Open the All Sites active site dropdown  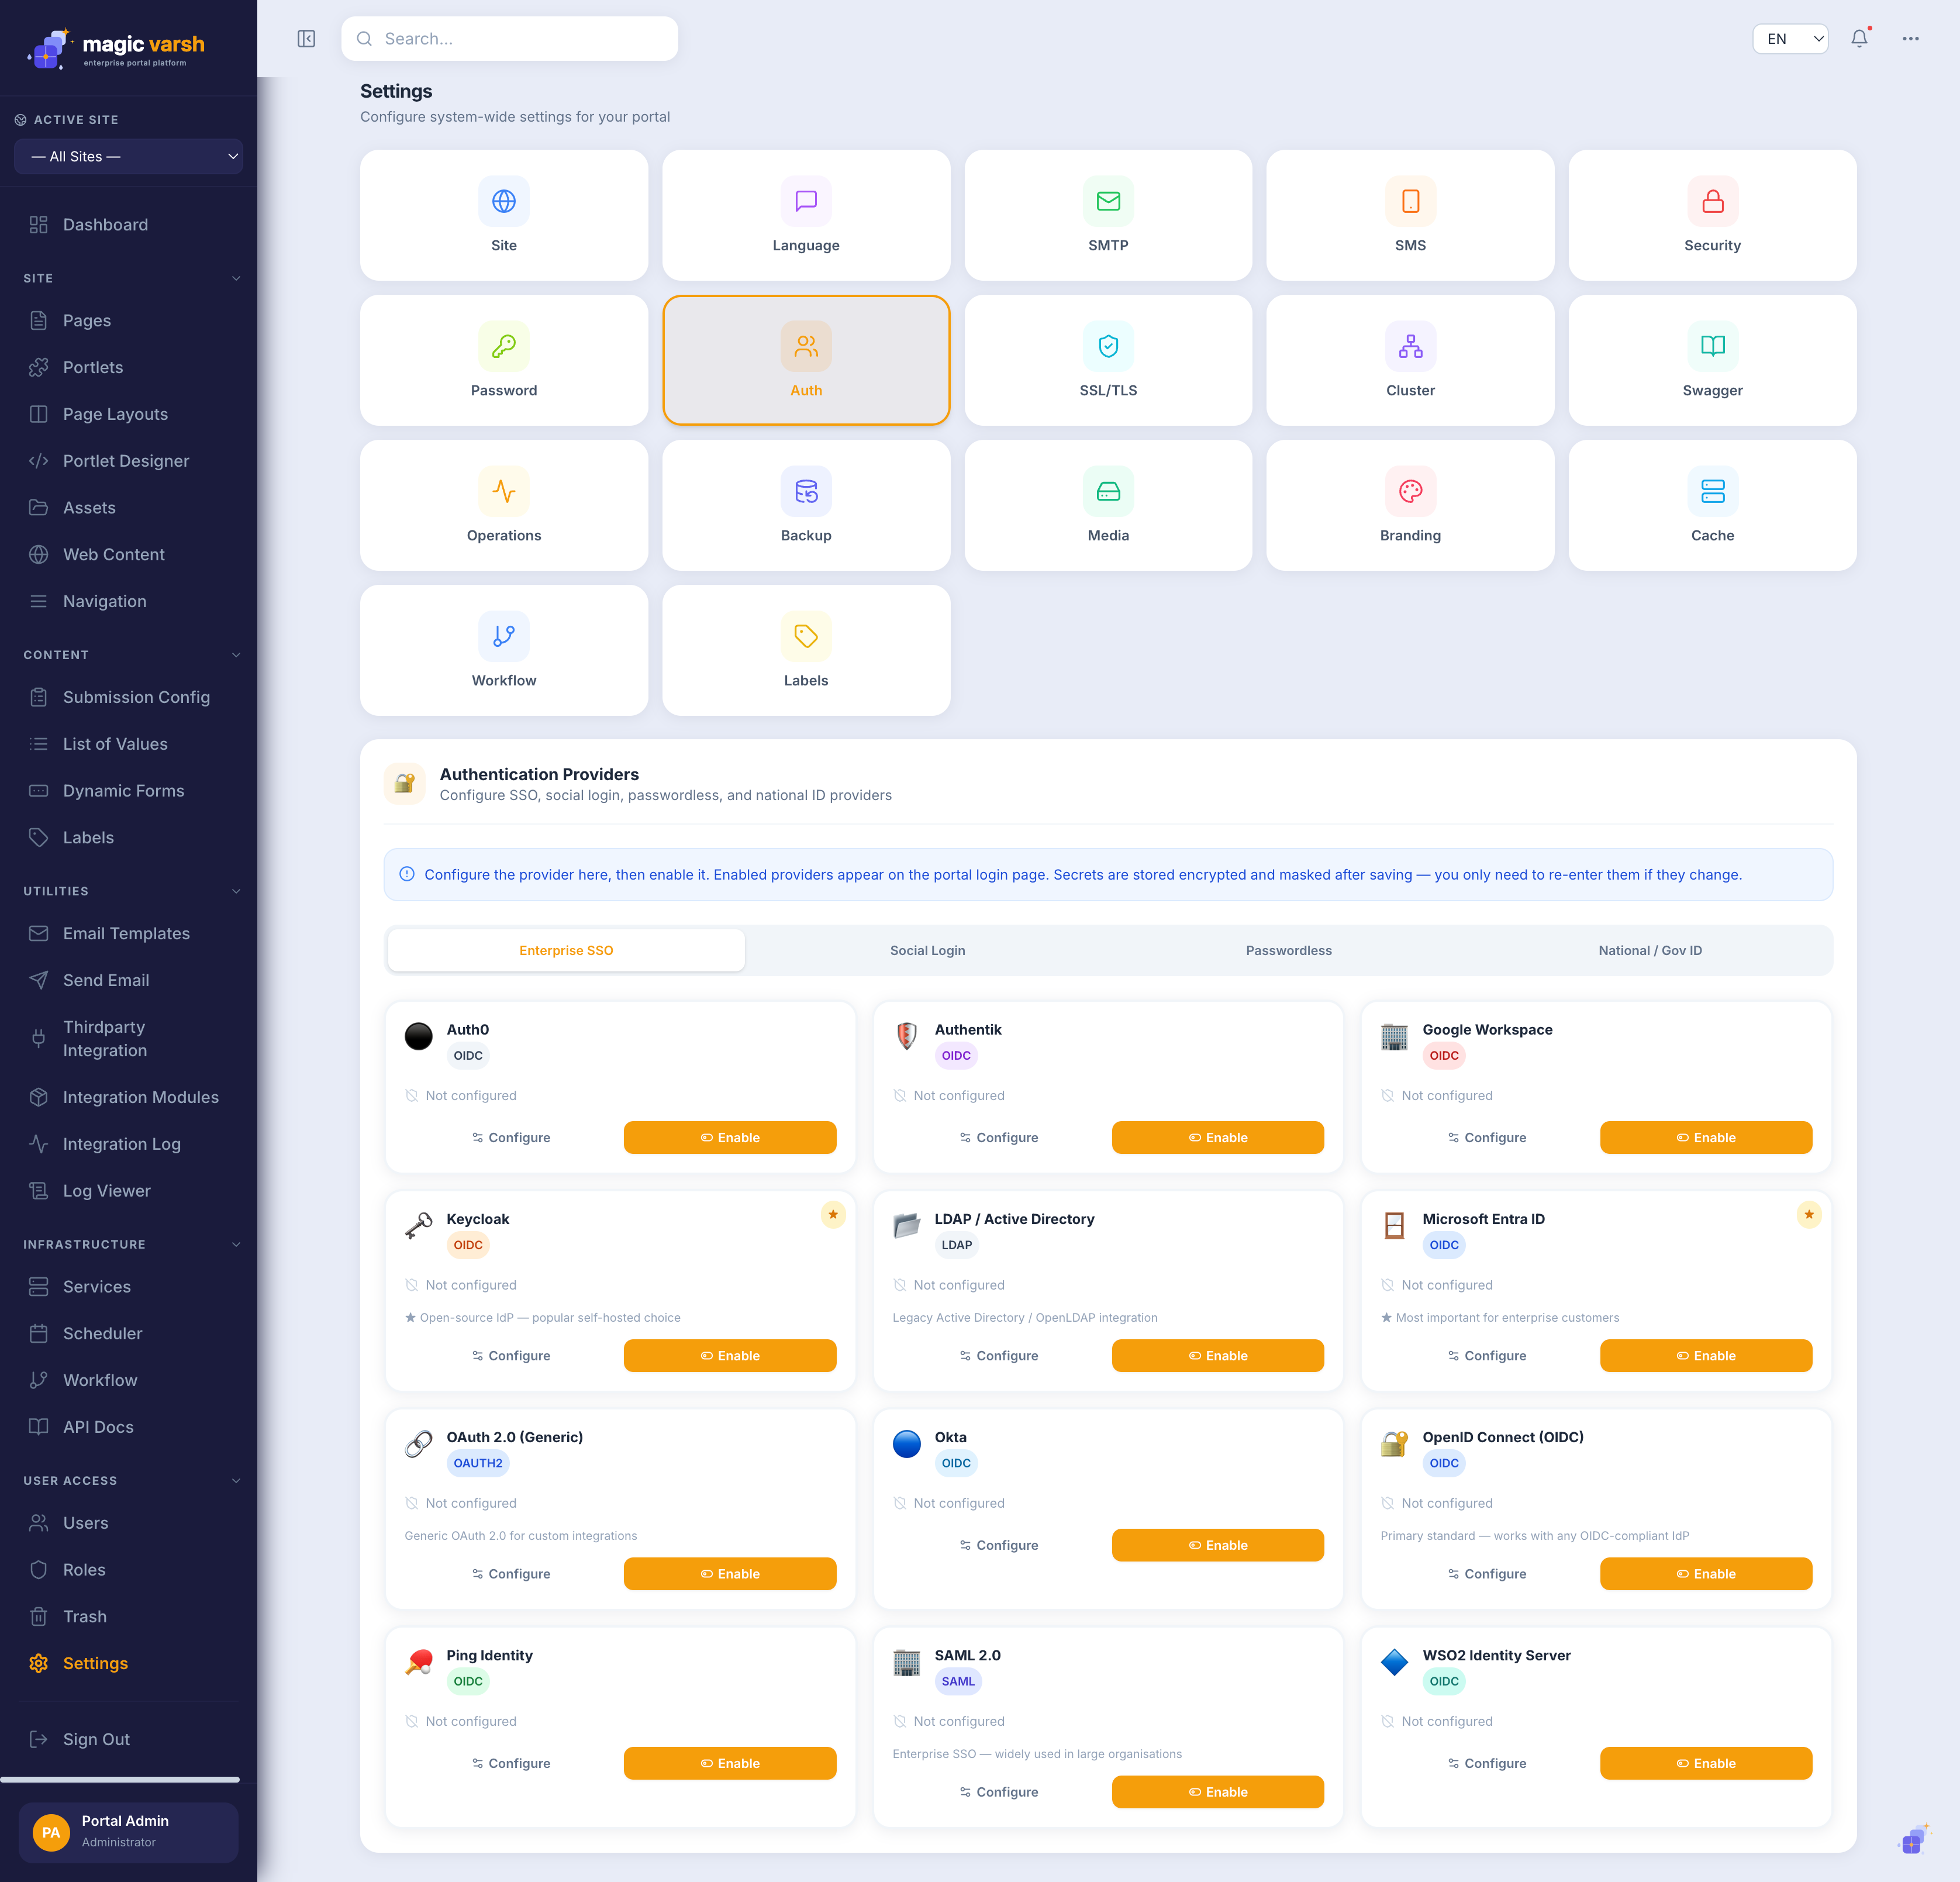129,156
